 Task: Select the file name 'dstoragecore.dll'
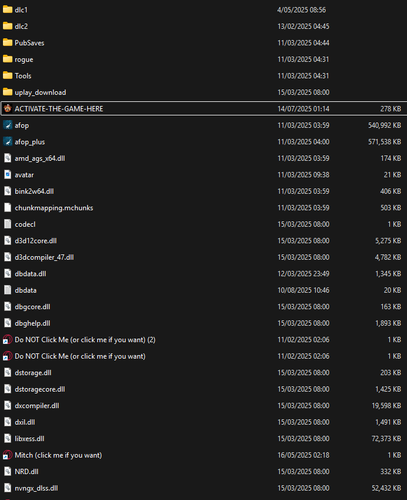40,389
